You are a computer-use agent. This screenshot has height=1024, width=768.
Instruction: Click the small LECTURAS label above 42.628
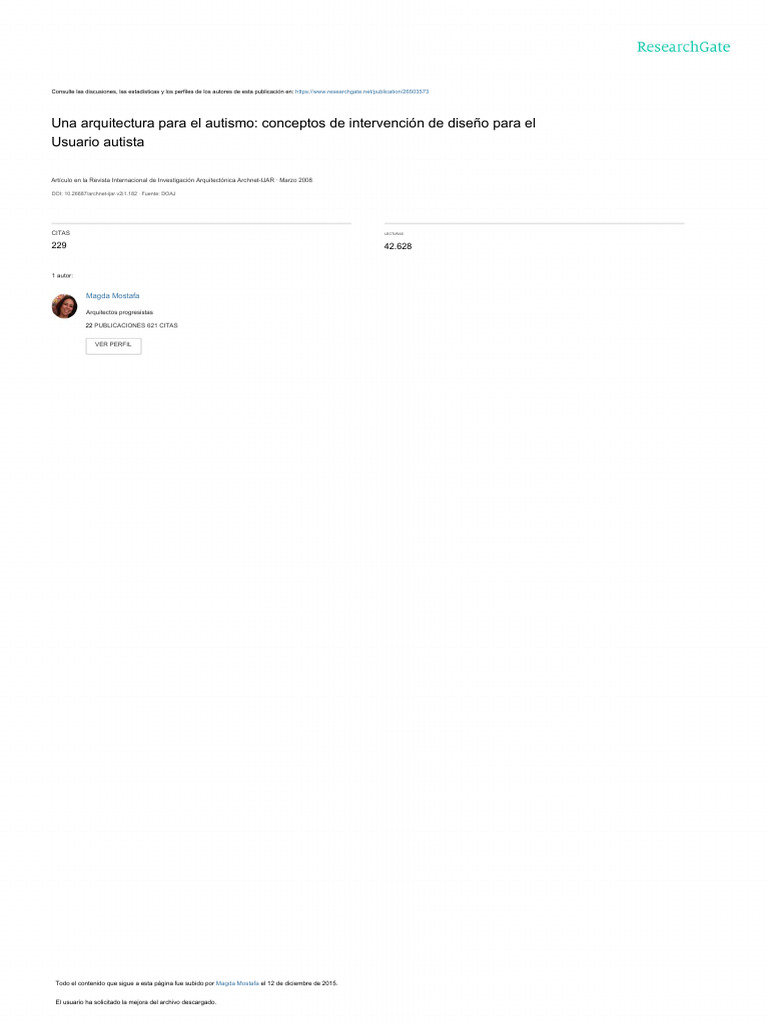coord(394,234)
